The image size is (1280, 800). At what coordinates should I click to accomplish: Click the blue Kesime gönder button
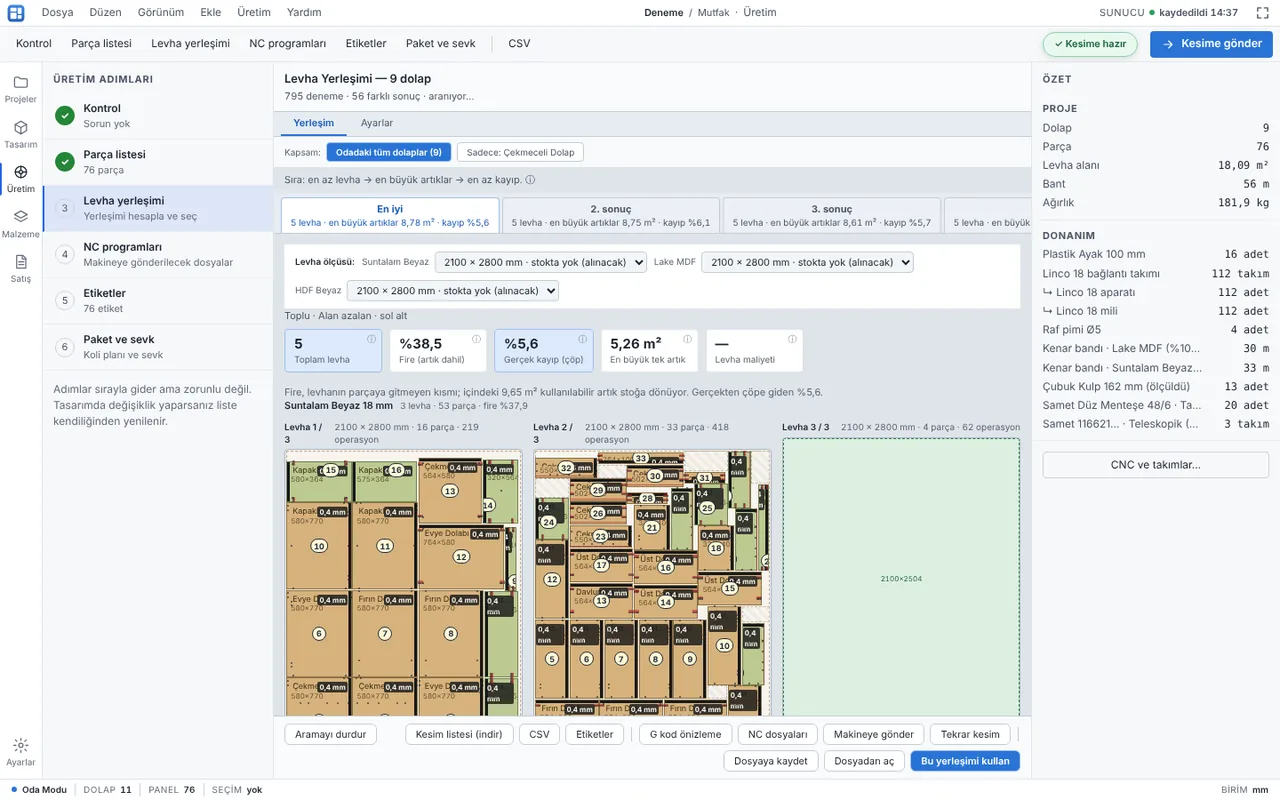[x=1211, y=44]
